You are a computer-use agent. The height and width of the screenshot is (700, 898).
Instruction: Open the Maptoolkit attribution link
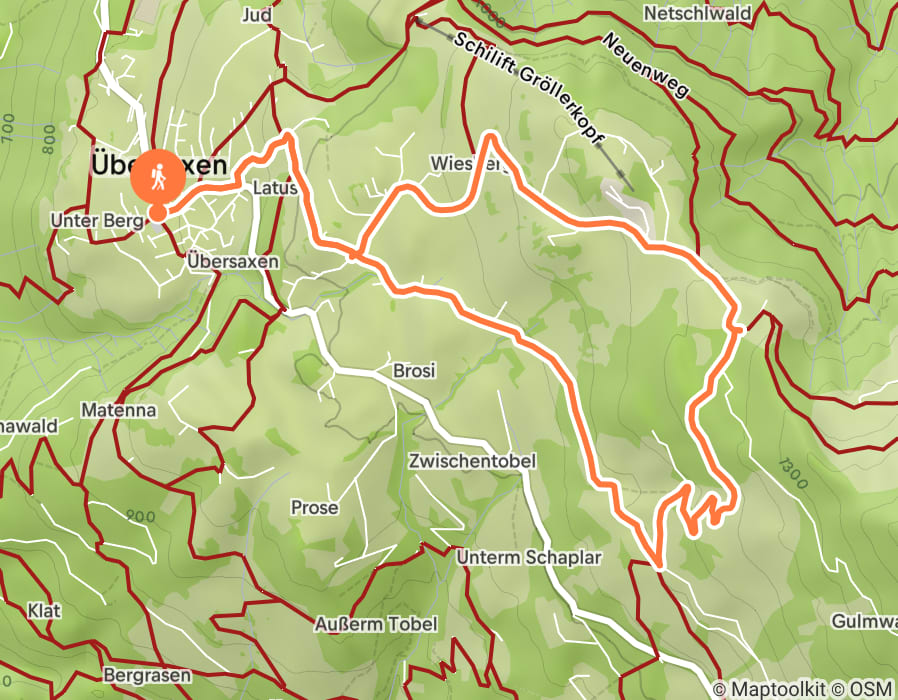click(769, 689)
